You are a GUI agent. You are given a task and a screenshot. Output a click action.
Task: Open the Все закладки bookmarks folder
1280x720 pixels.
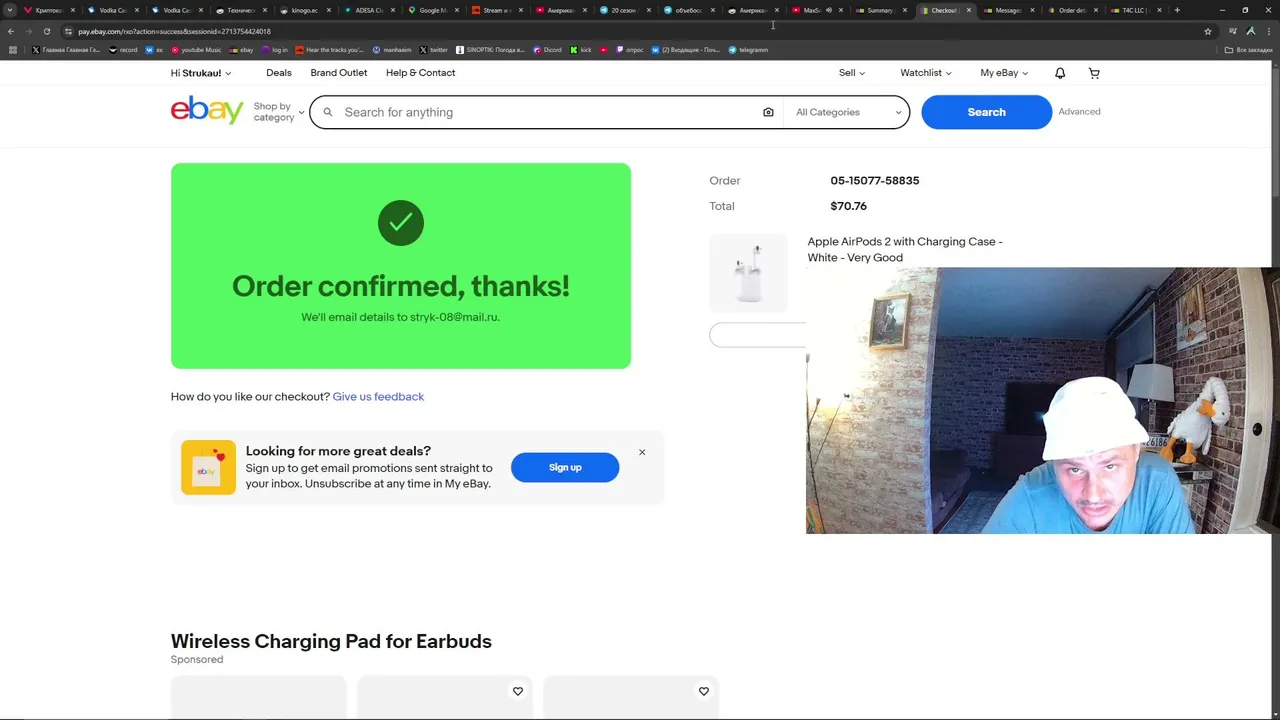(x=1249, y=50)
